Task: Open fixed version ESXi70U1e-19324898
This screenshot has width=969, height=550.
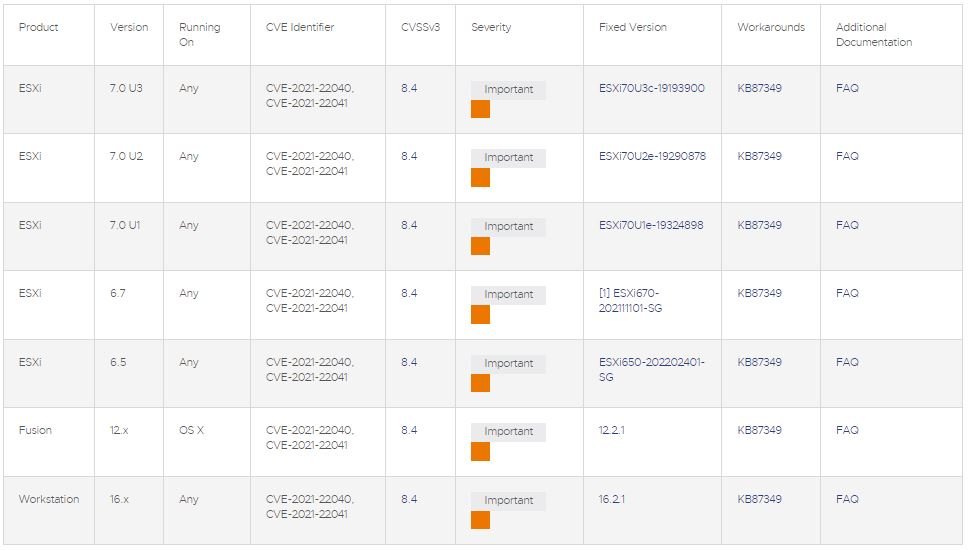Action: click(651, 225)
